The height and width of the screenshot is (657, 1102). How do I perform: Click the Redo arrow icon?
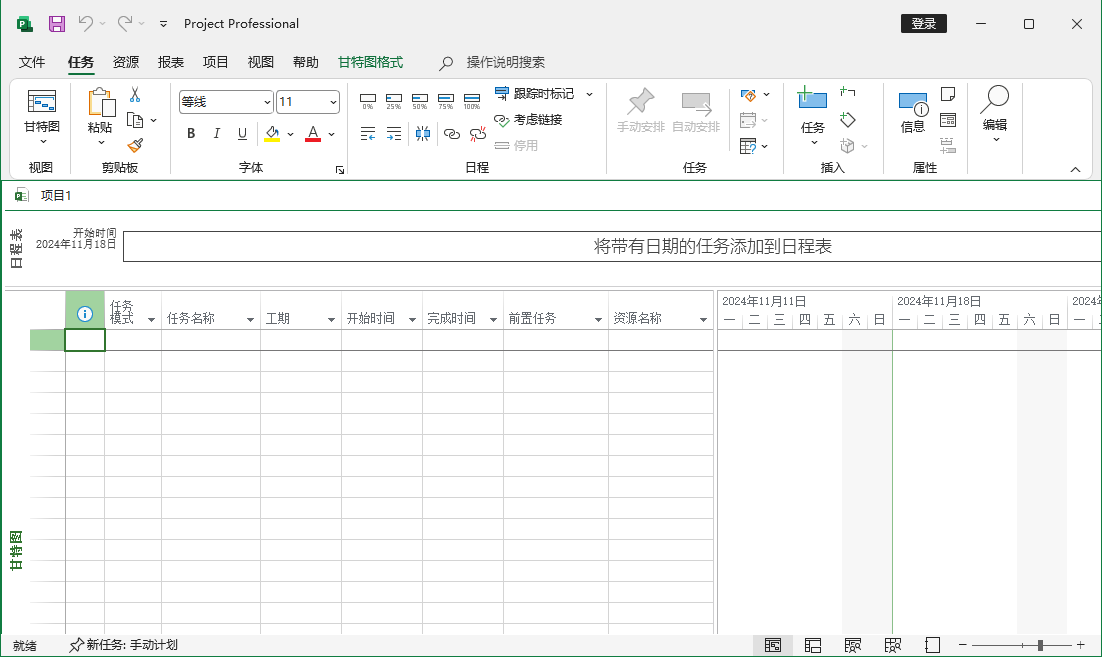point(124,23)
